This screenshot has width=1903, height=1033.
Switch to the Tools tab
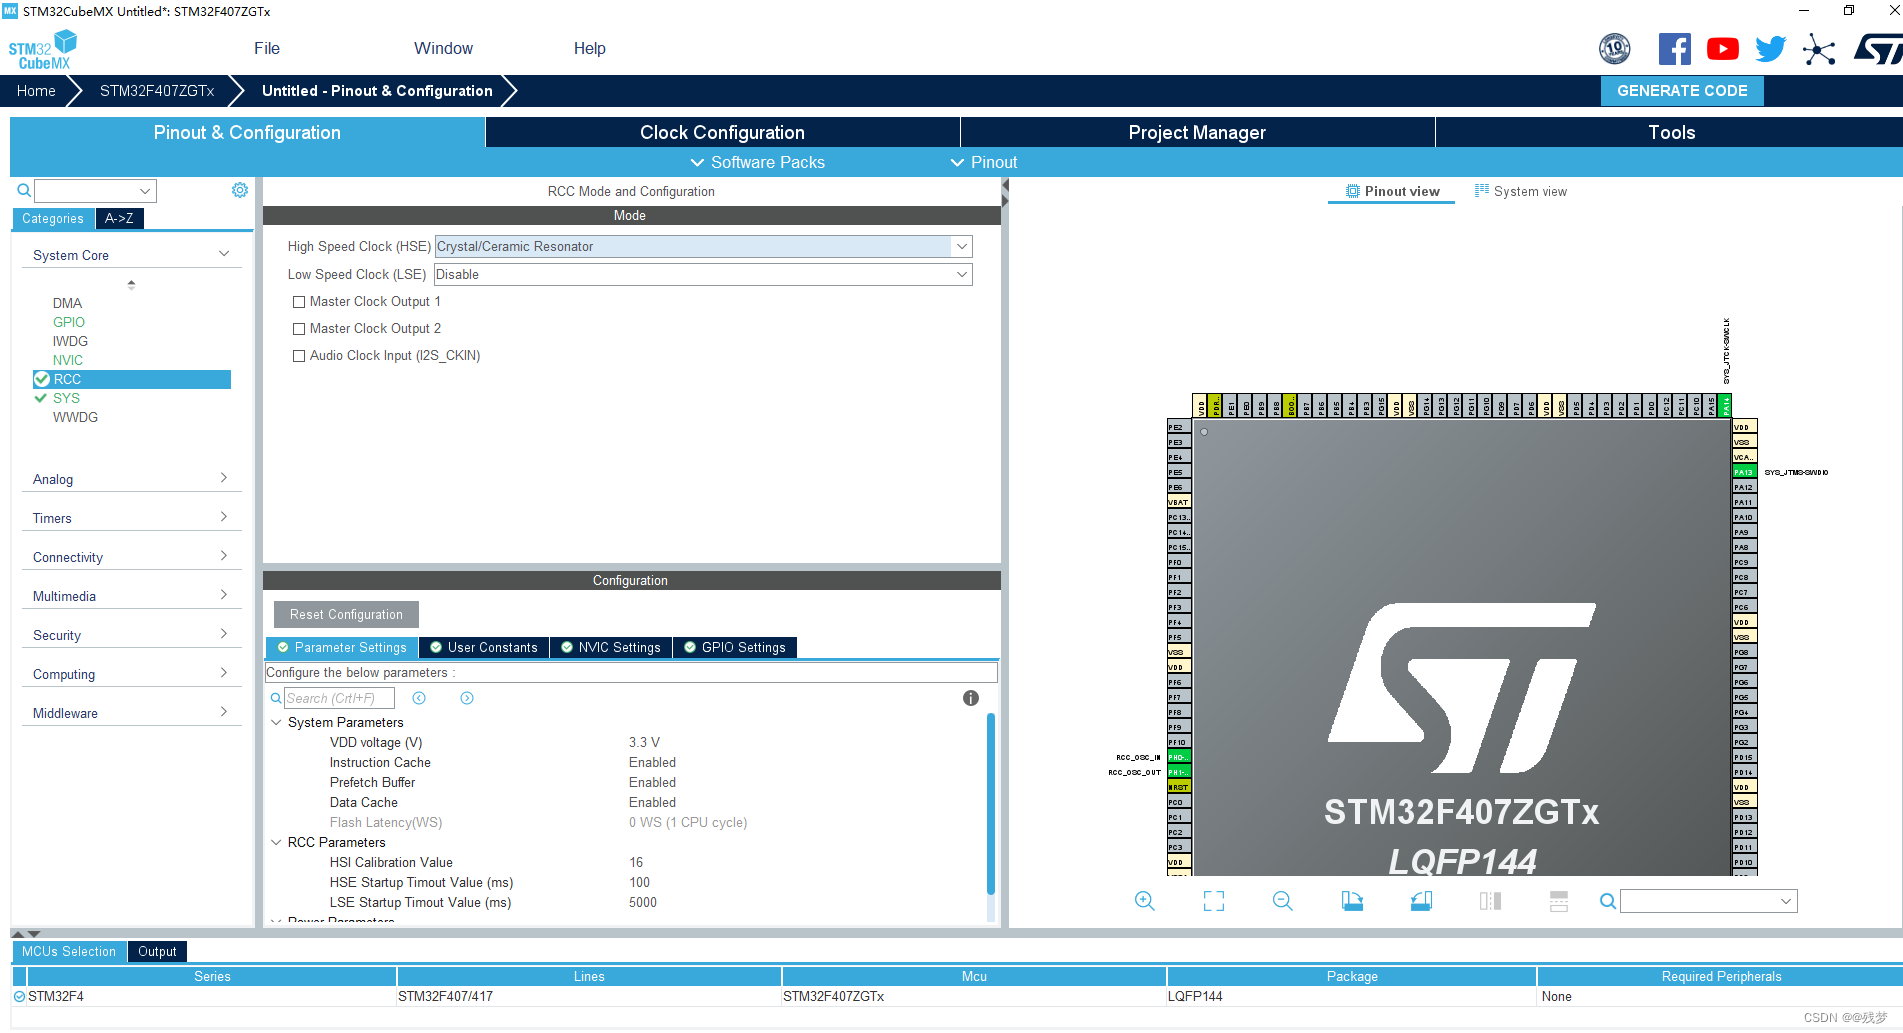(x=1671, y=132)
